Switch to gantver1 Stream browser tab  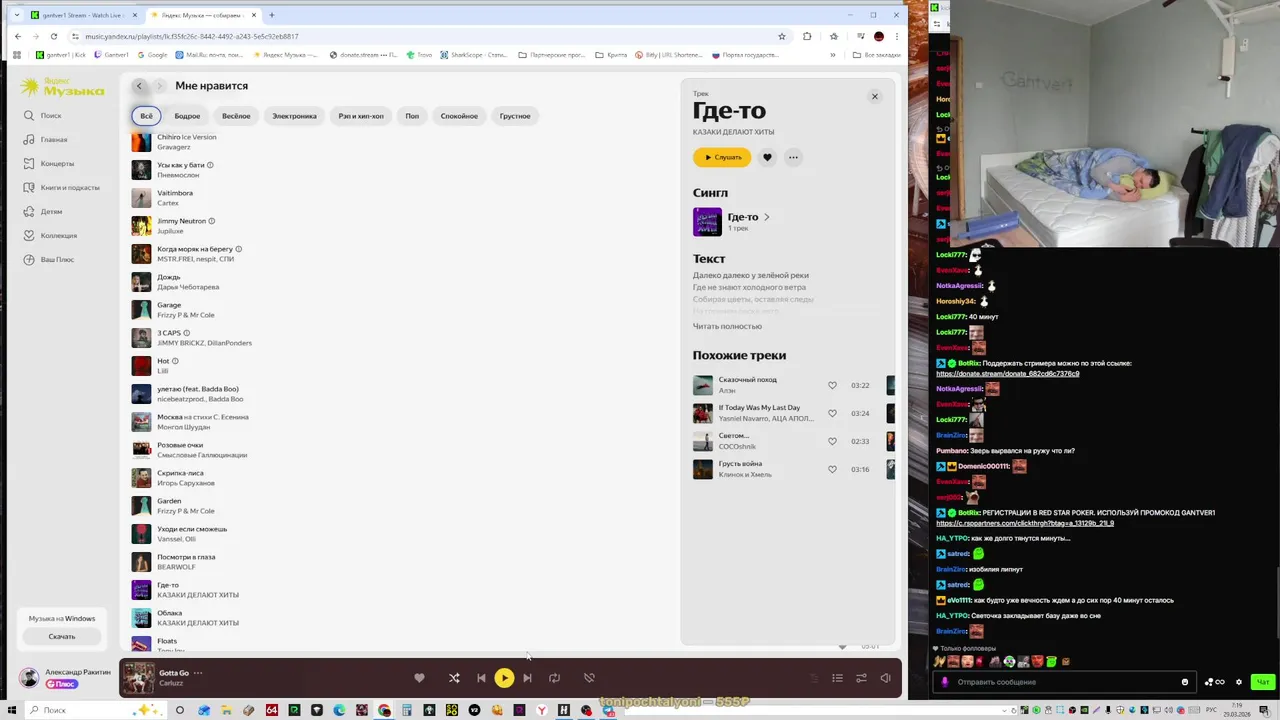pyautogui.click(x=84, y=15)
